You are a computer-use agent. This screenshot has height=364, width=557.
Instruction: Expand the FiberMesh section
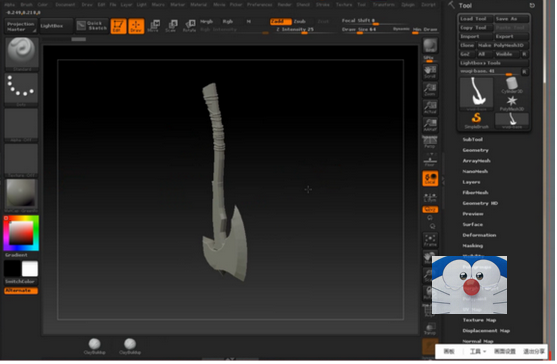pyautogui.click(x=475, y=192)
